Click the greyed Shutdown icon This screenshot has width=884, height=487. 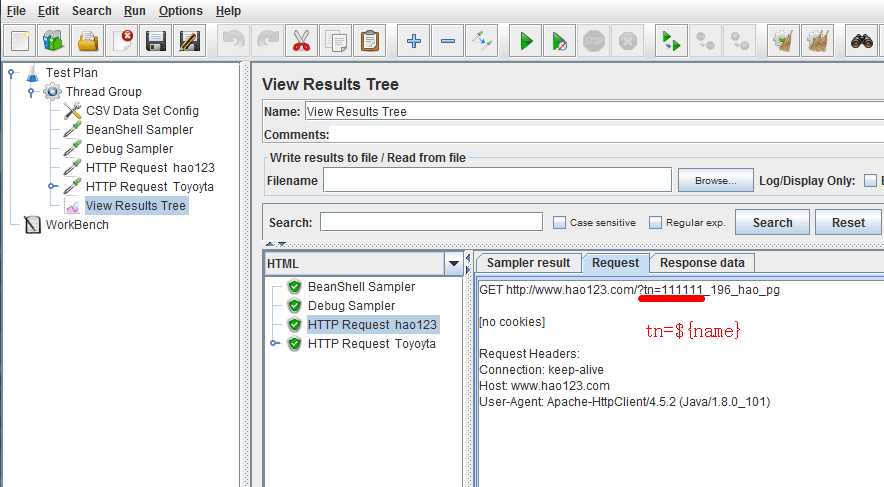tap(627, 41)
